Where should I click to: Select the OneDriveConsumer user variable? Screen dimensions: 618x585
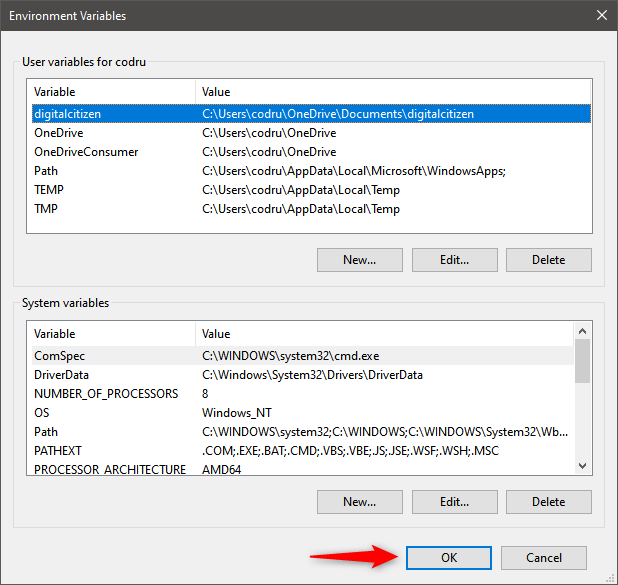(311, 152)
